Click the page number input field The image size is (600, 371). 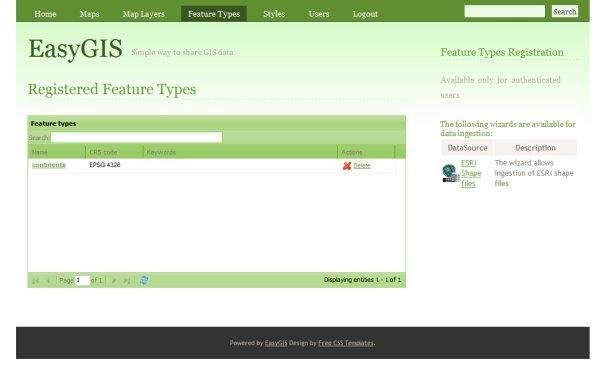[x=82, y=280]
